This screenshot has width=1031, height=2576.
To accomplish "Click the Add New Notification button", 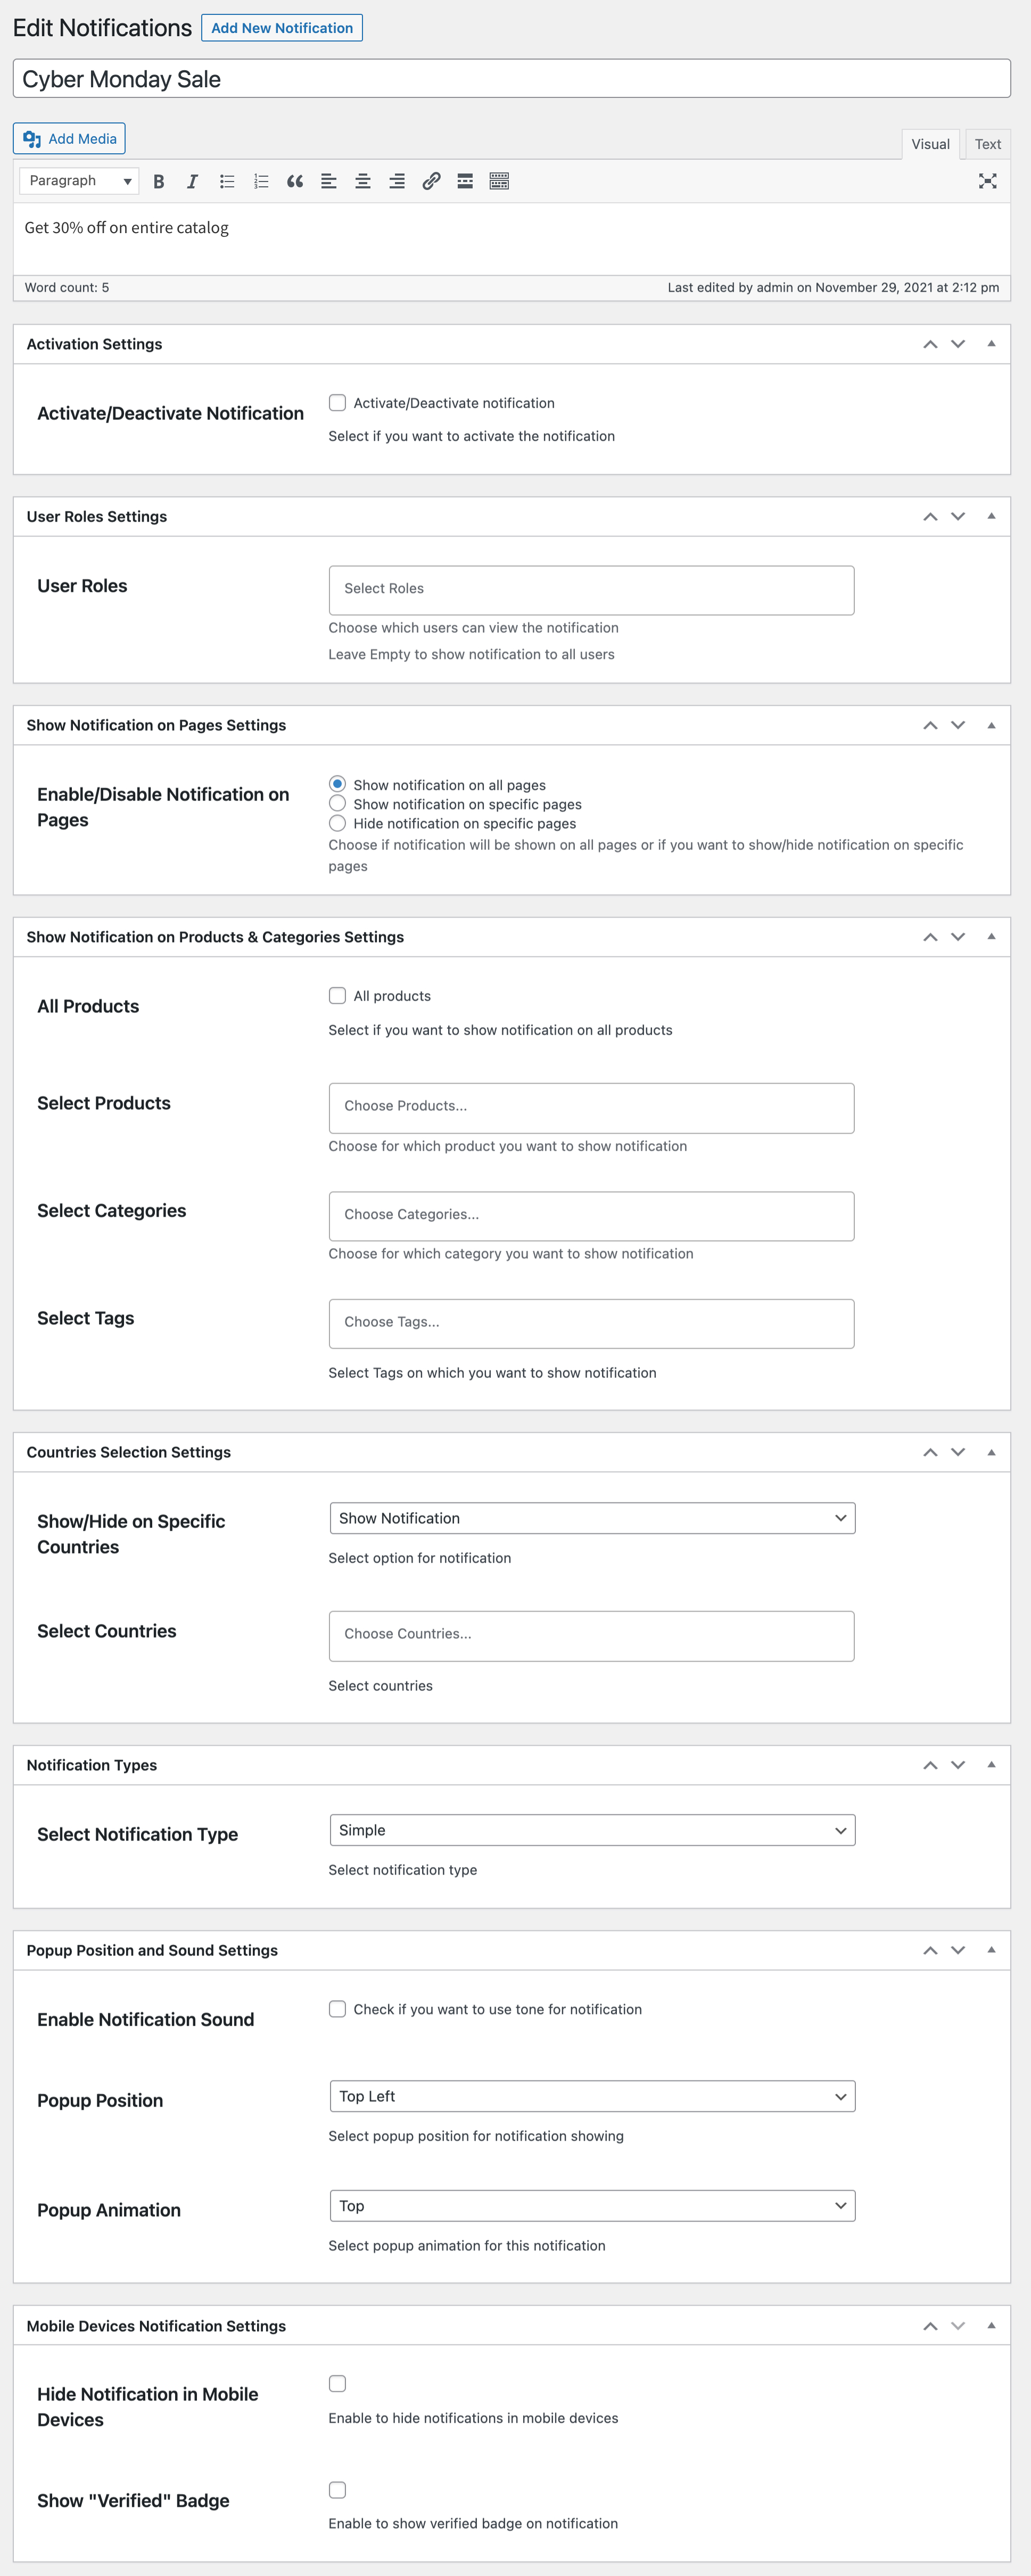I will coord(281,27).
